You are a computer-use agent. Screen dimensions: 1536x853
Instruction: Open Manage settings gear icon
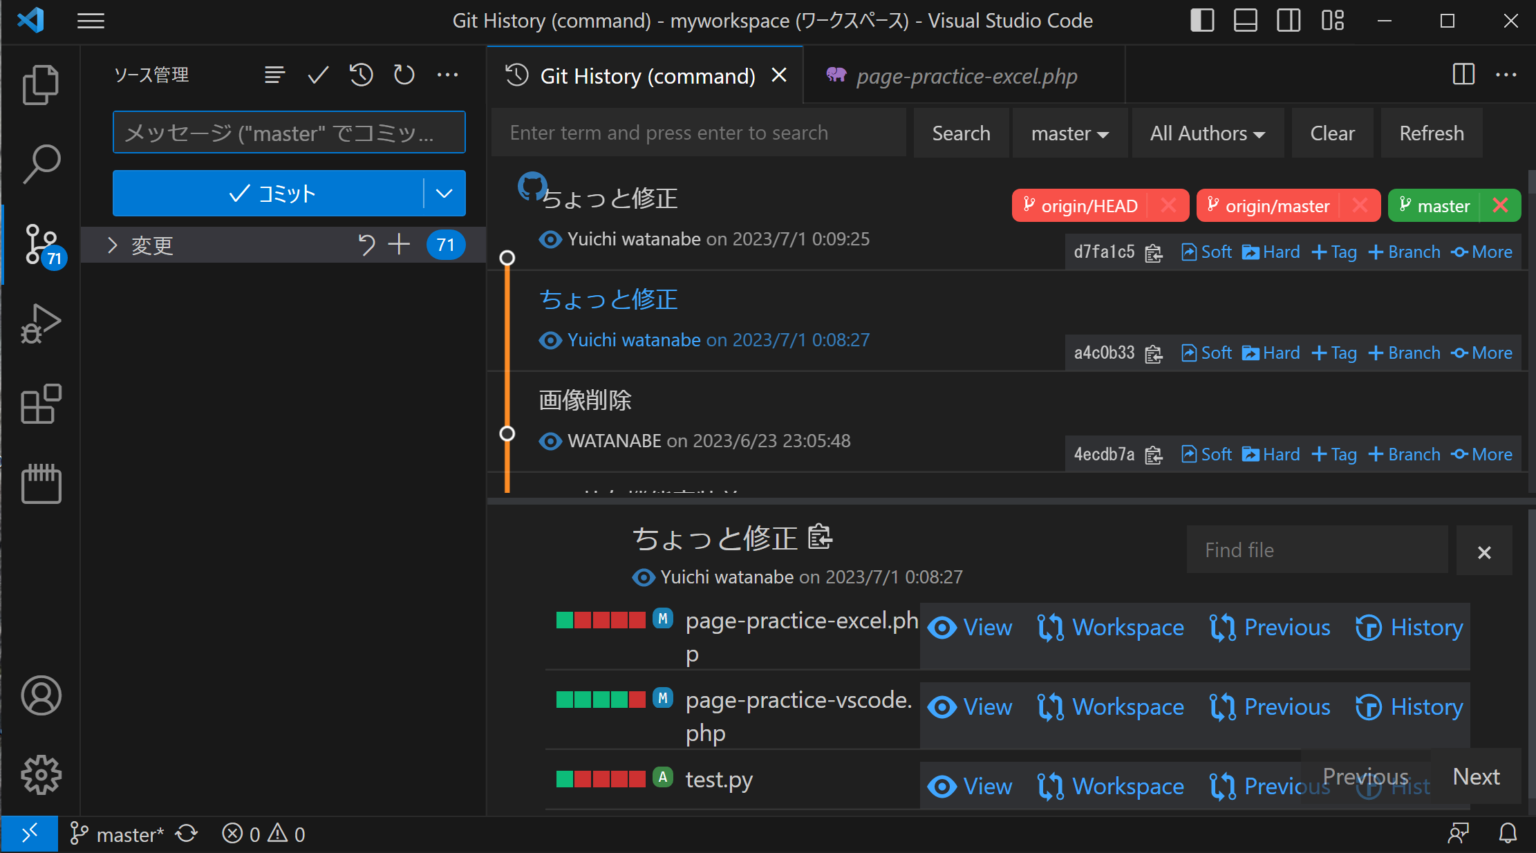41,774
